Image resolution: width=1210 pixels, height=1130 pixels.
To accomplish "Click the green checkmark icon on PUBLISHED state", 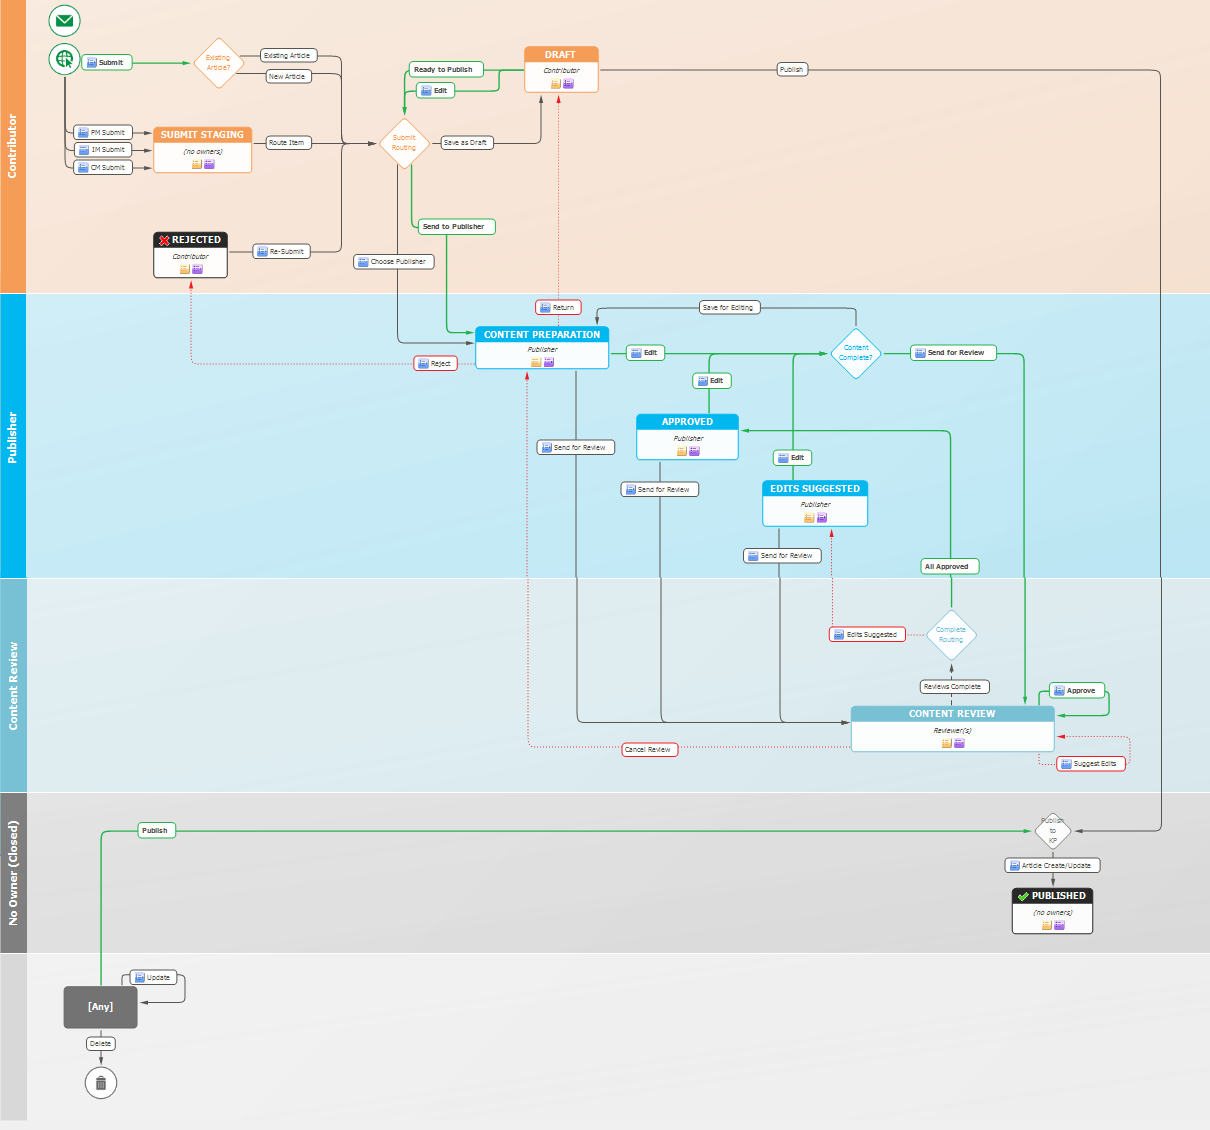I will (1023, 896).
